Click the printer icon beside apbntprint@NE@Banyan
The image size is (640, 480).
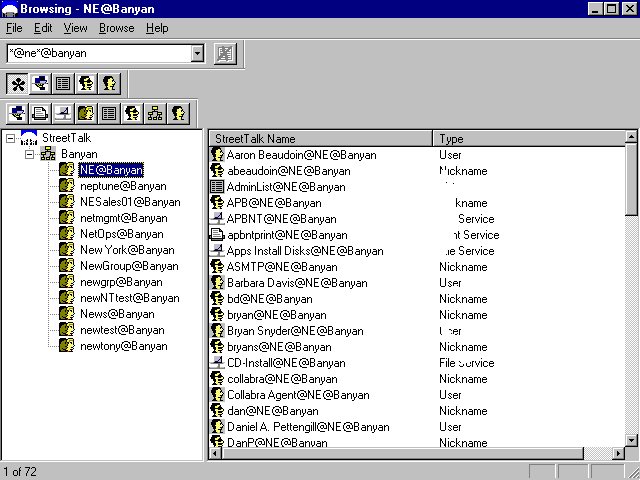tap(217, 235)
